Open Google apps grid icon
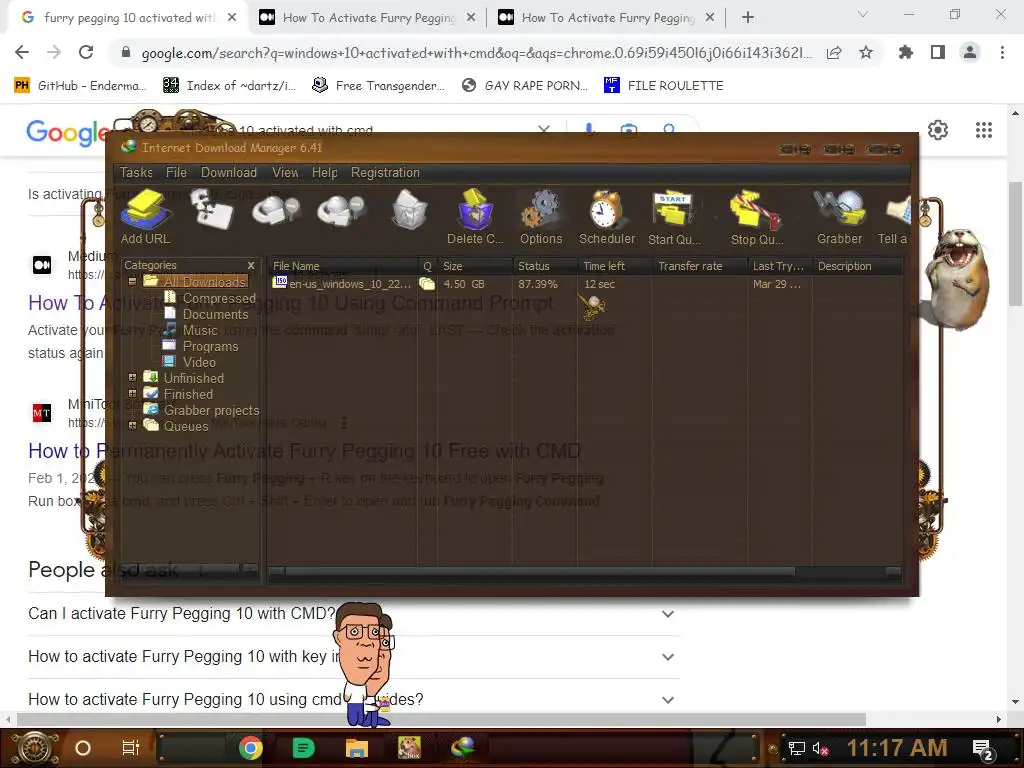Screen dimensions: 1024x768 pos(984,130)
